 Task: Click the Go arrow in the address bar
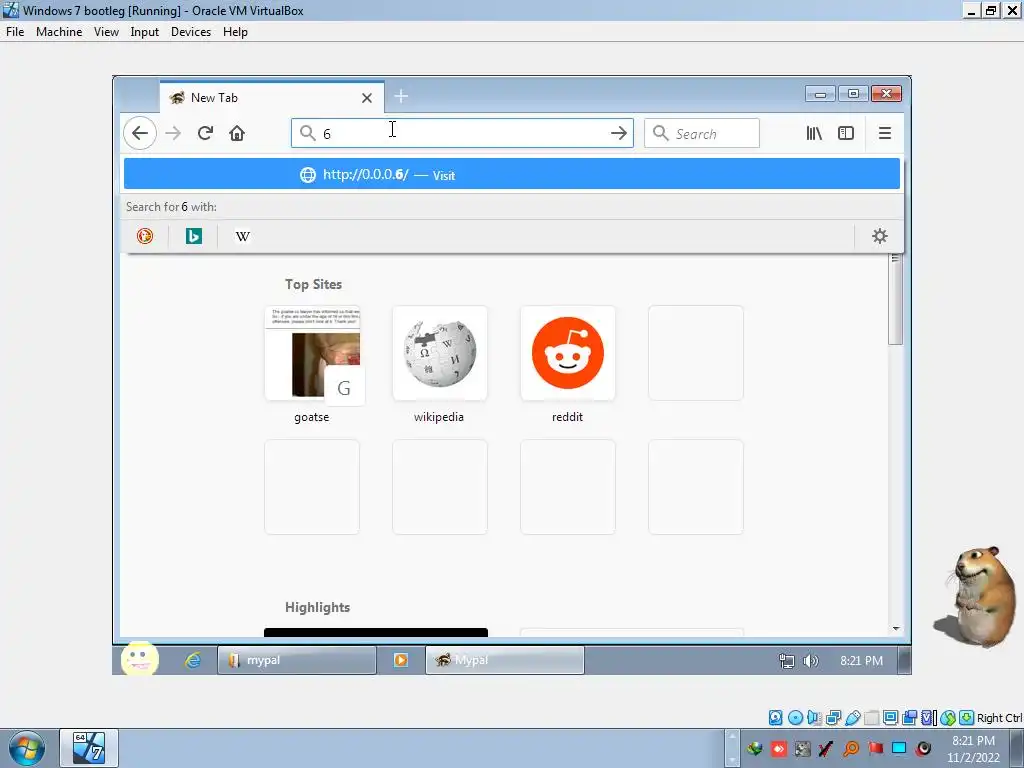tap(618, 133)
